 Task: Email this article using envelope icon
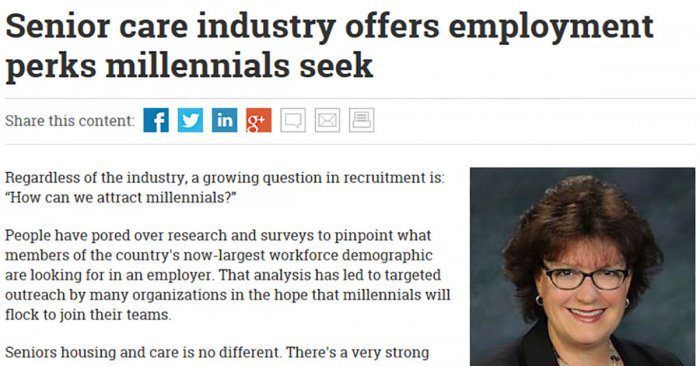[x=327, y=120]
